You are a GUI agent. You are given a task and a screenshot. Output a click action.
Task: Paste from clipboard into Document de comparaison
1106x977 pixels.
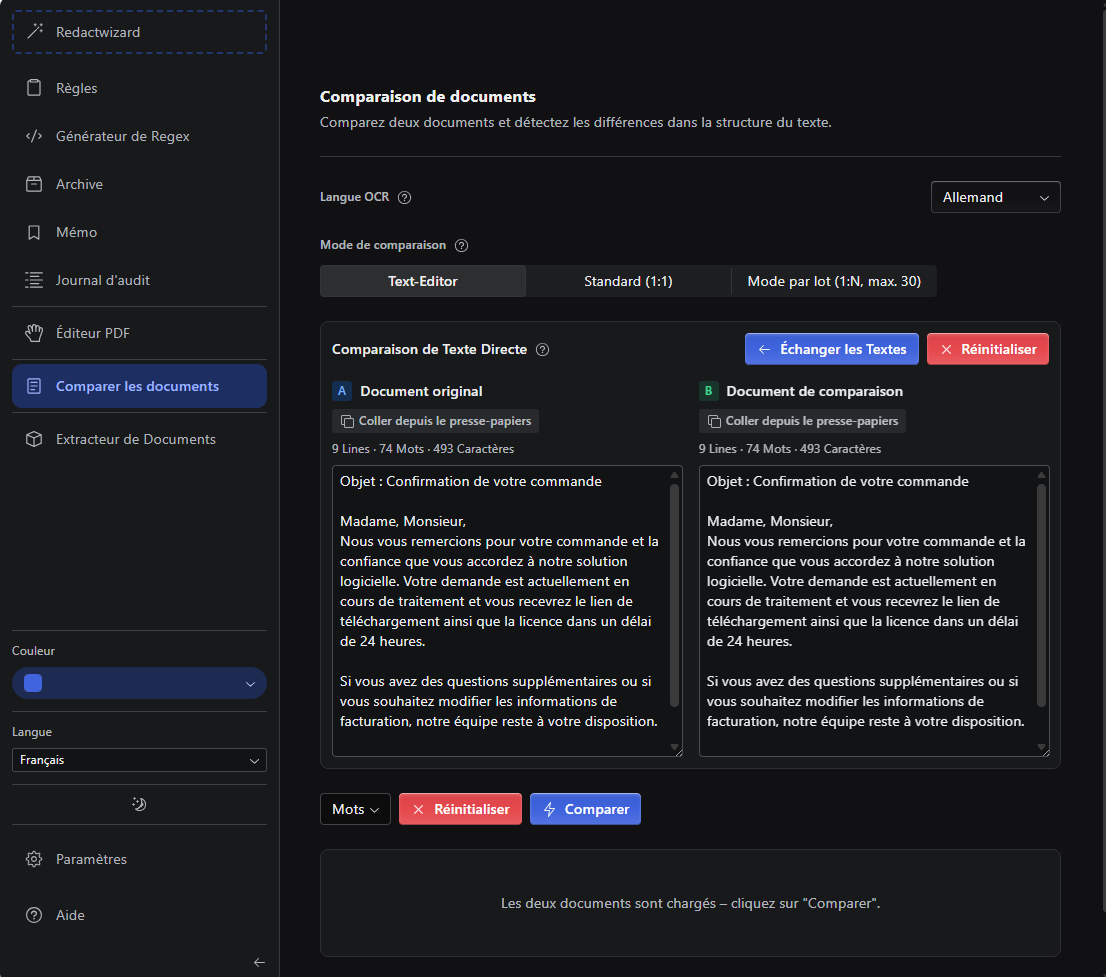[x=802, y=421]
